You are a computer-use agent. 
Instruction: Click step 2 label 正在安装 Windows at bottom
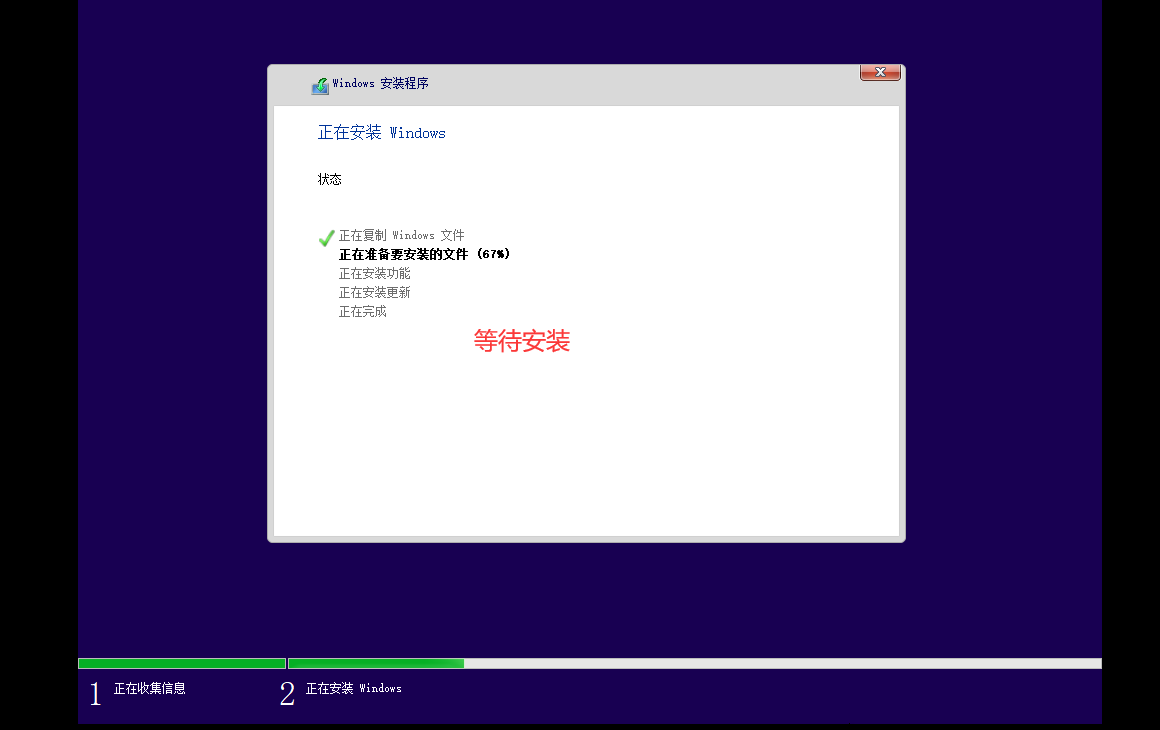354,689
